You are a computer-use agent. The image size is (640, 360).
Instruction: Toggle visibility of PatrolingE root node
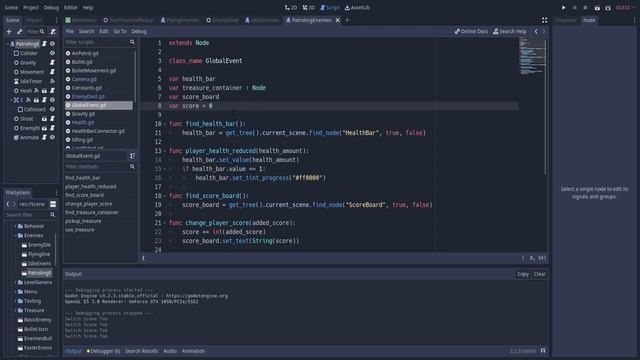click(52, 44)
